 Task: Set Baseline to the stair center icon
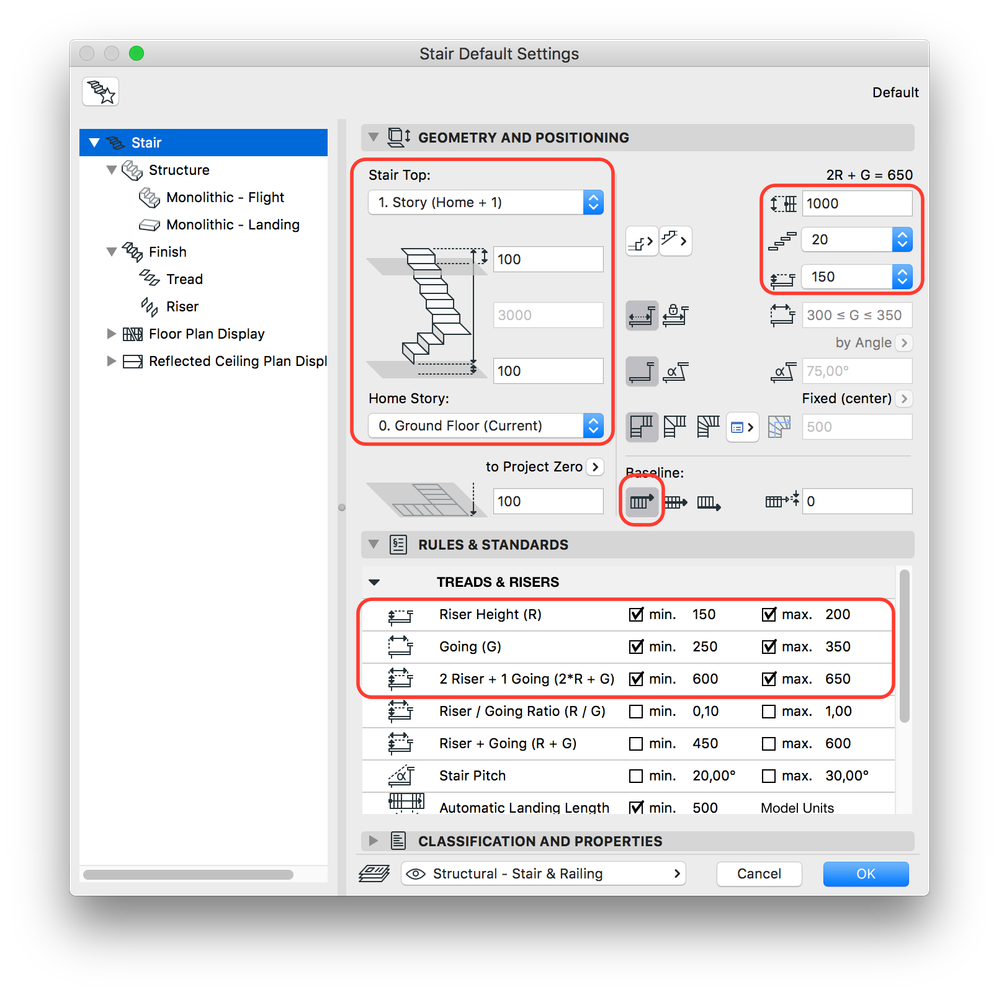click(674, 501)
